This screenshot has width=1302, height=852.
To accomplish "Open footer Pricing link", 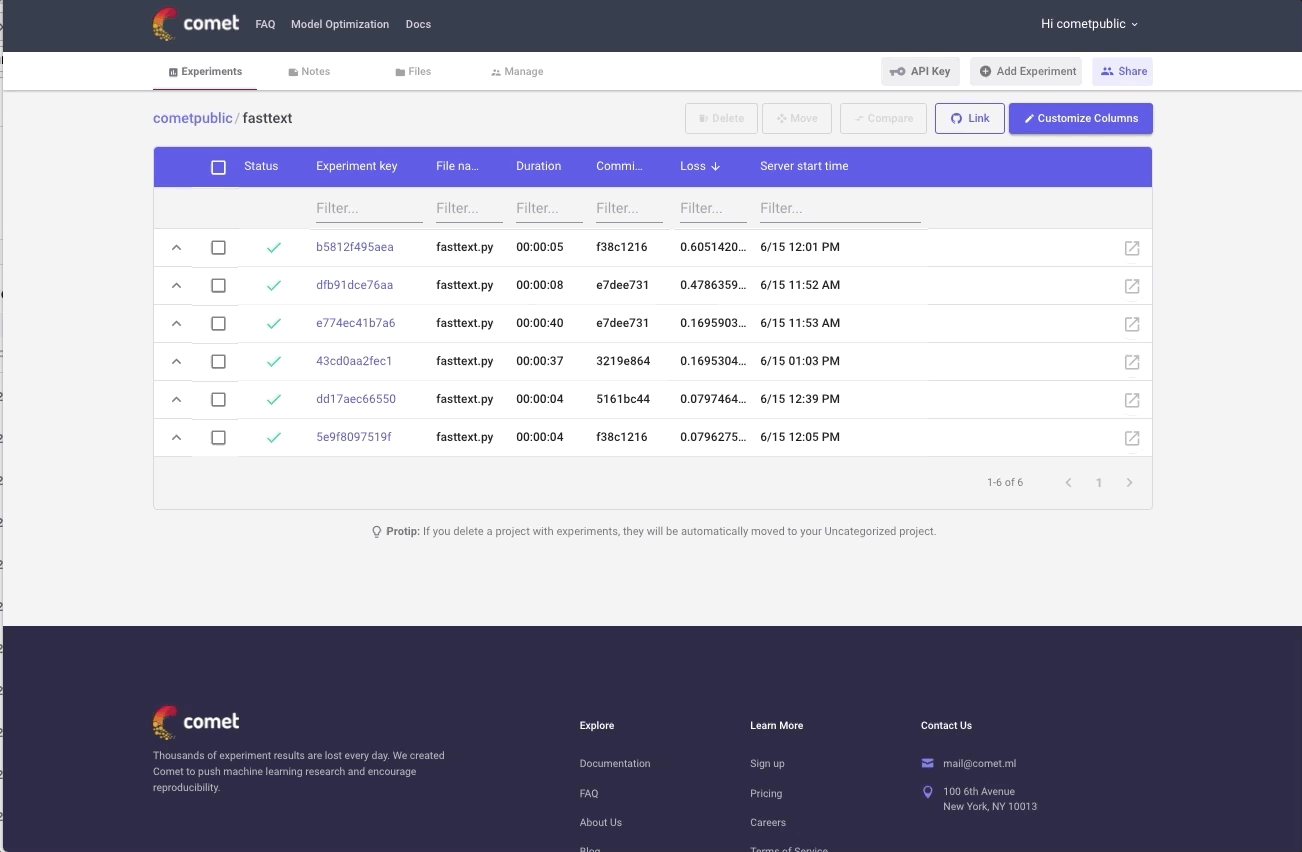I will 766,793.
